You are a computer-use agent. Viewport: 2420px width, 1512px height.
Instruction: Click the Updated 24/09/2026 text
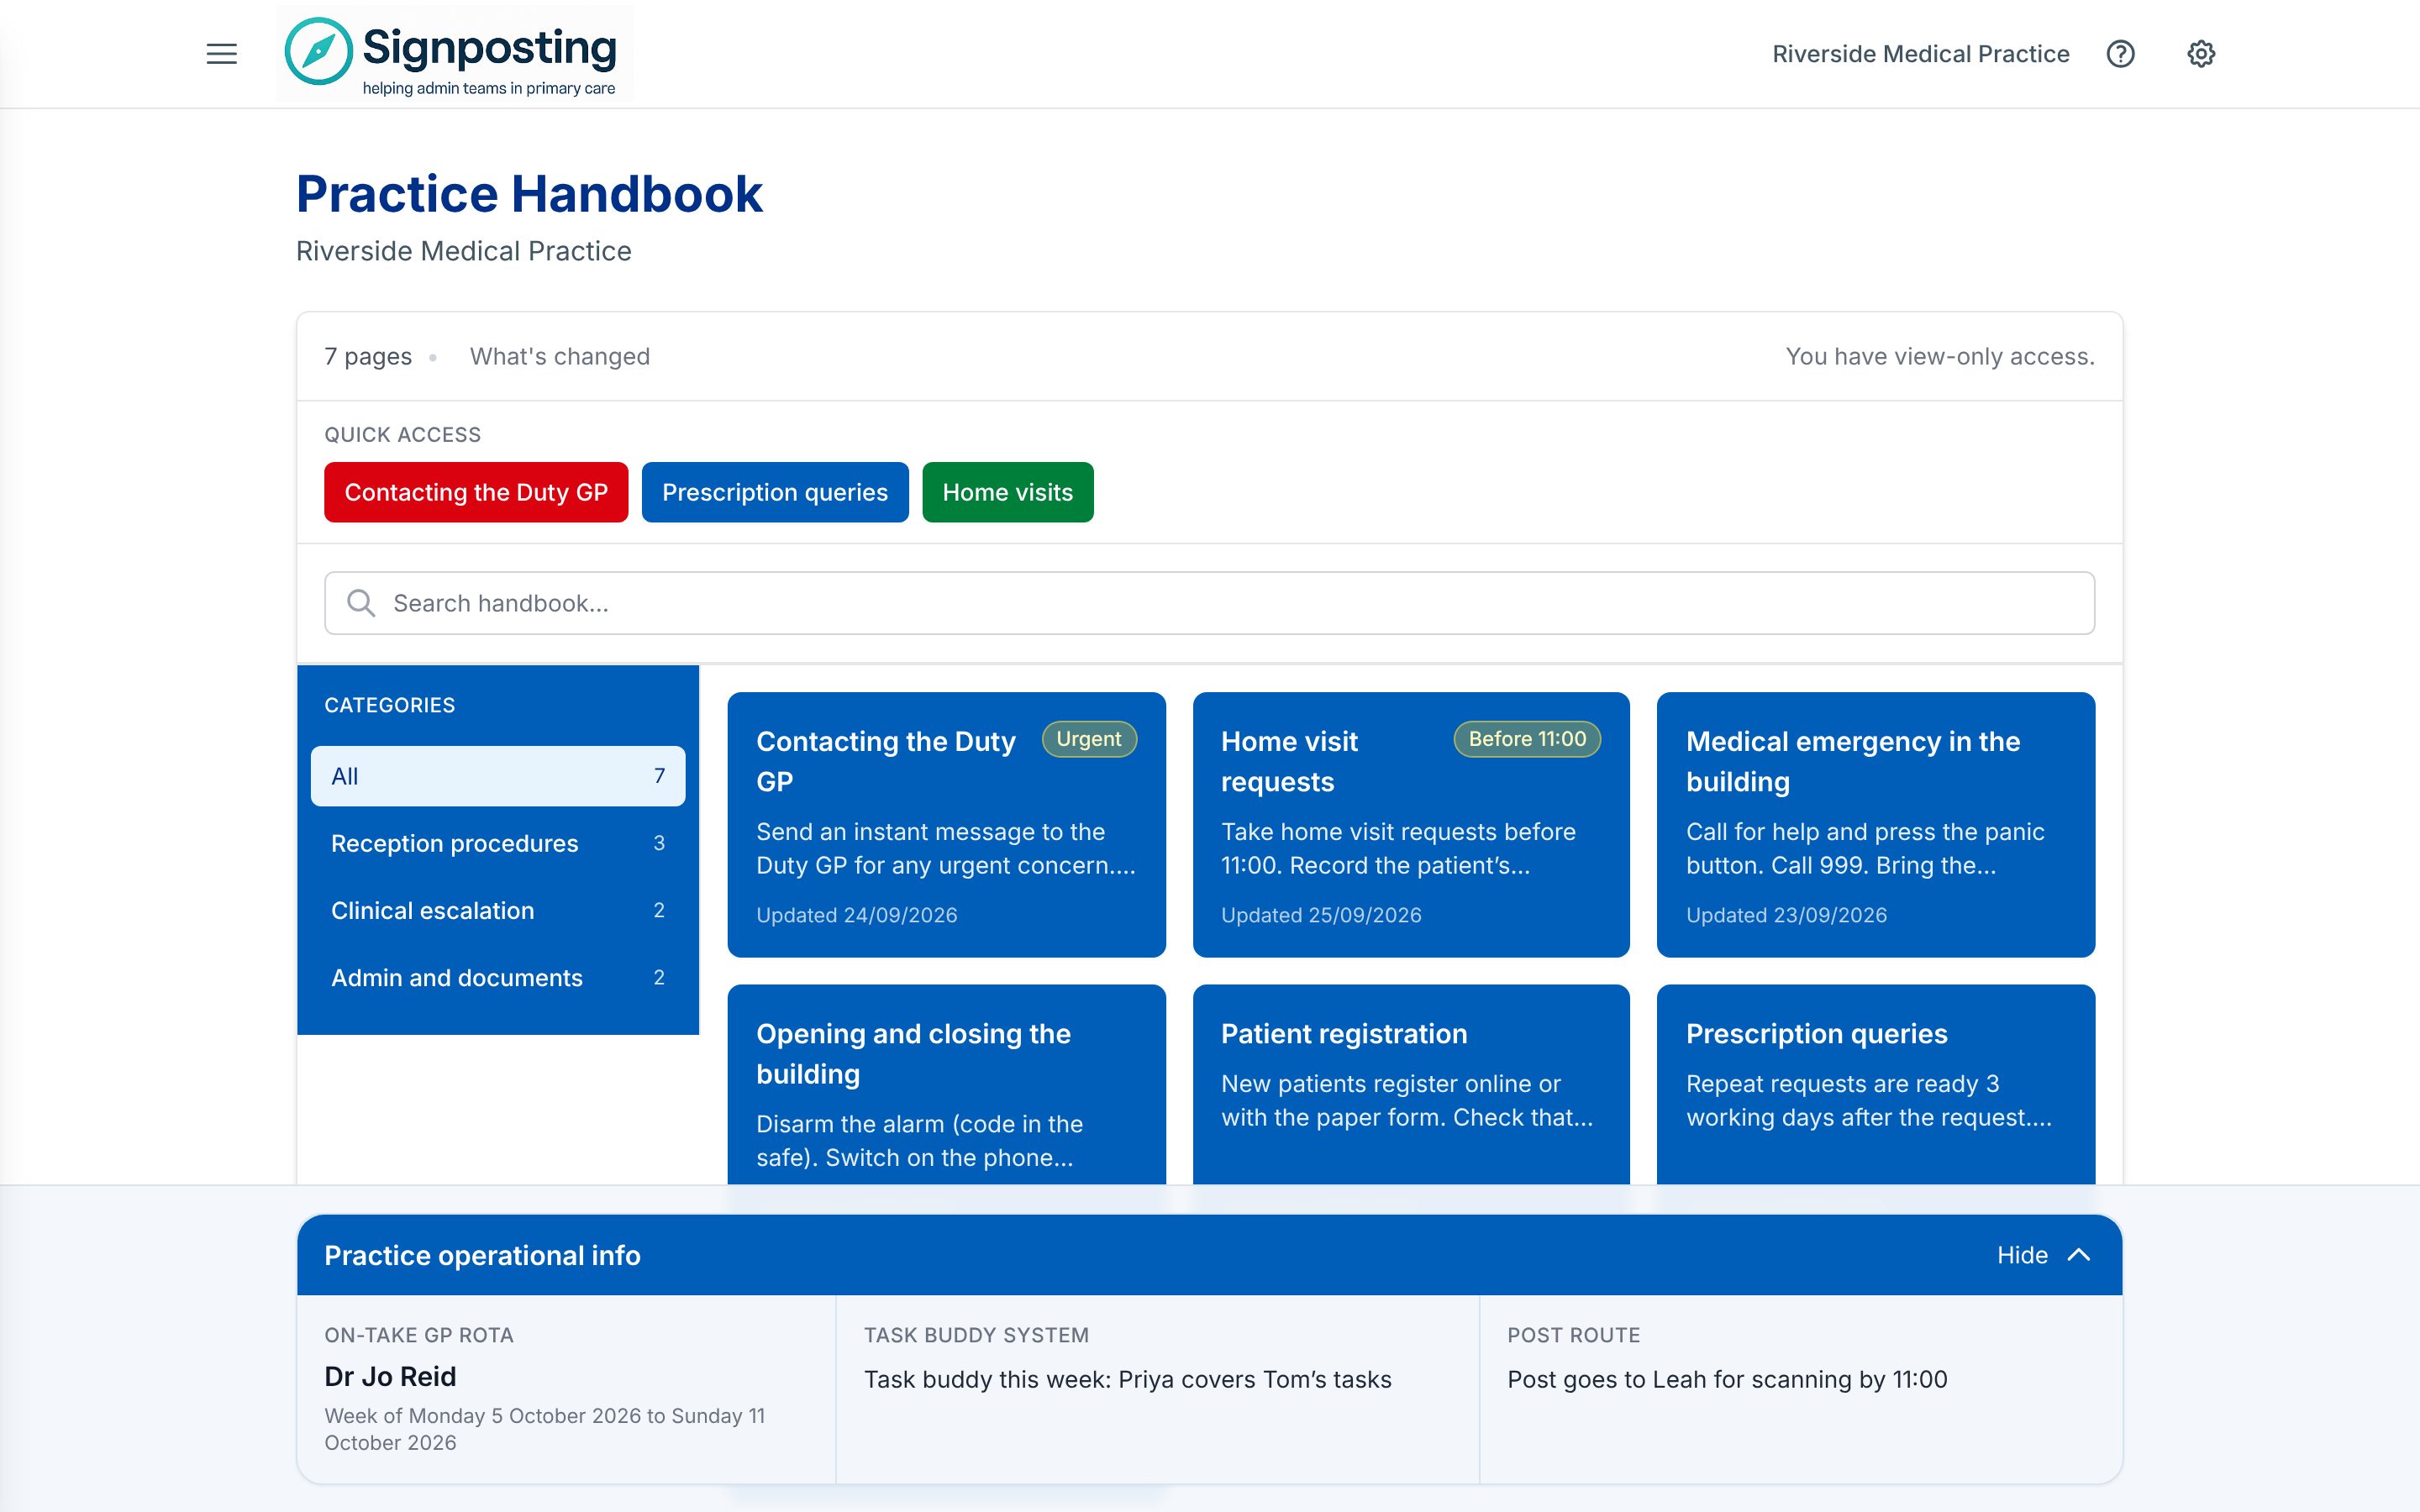[856, 915]
